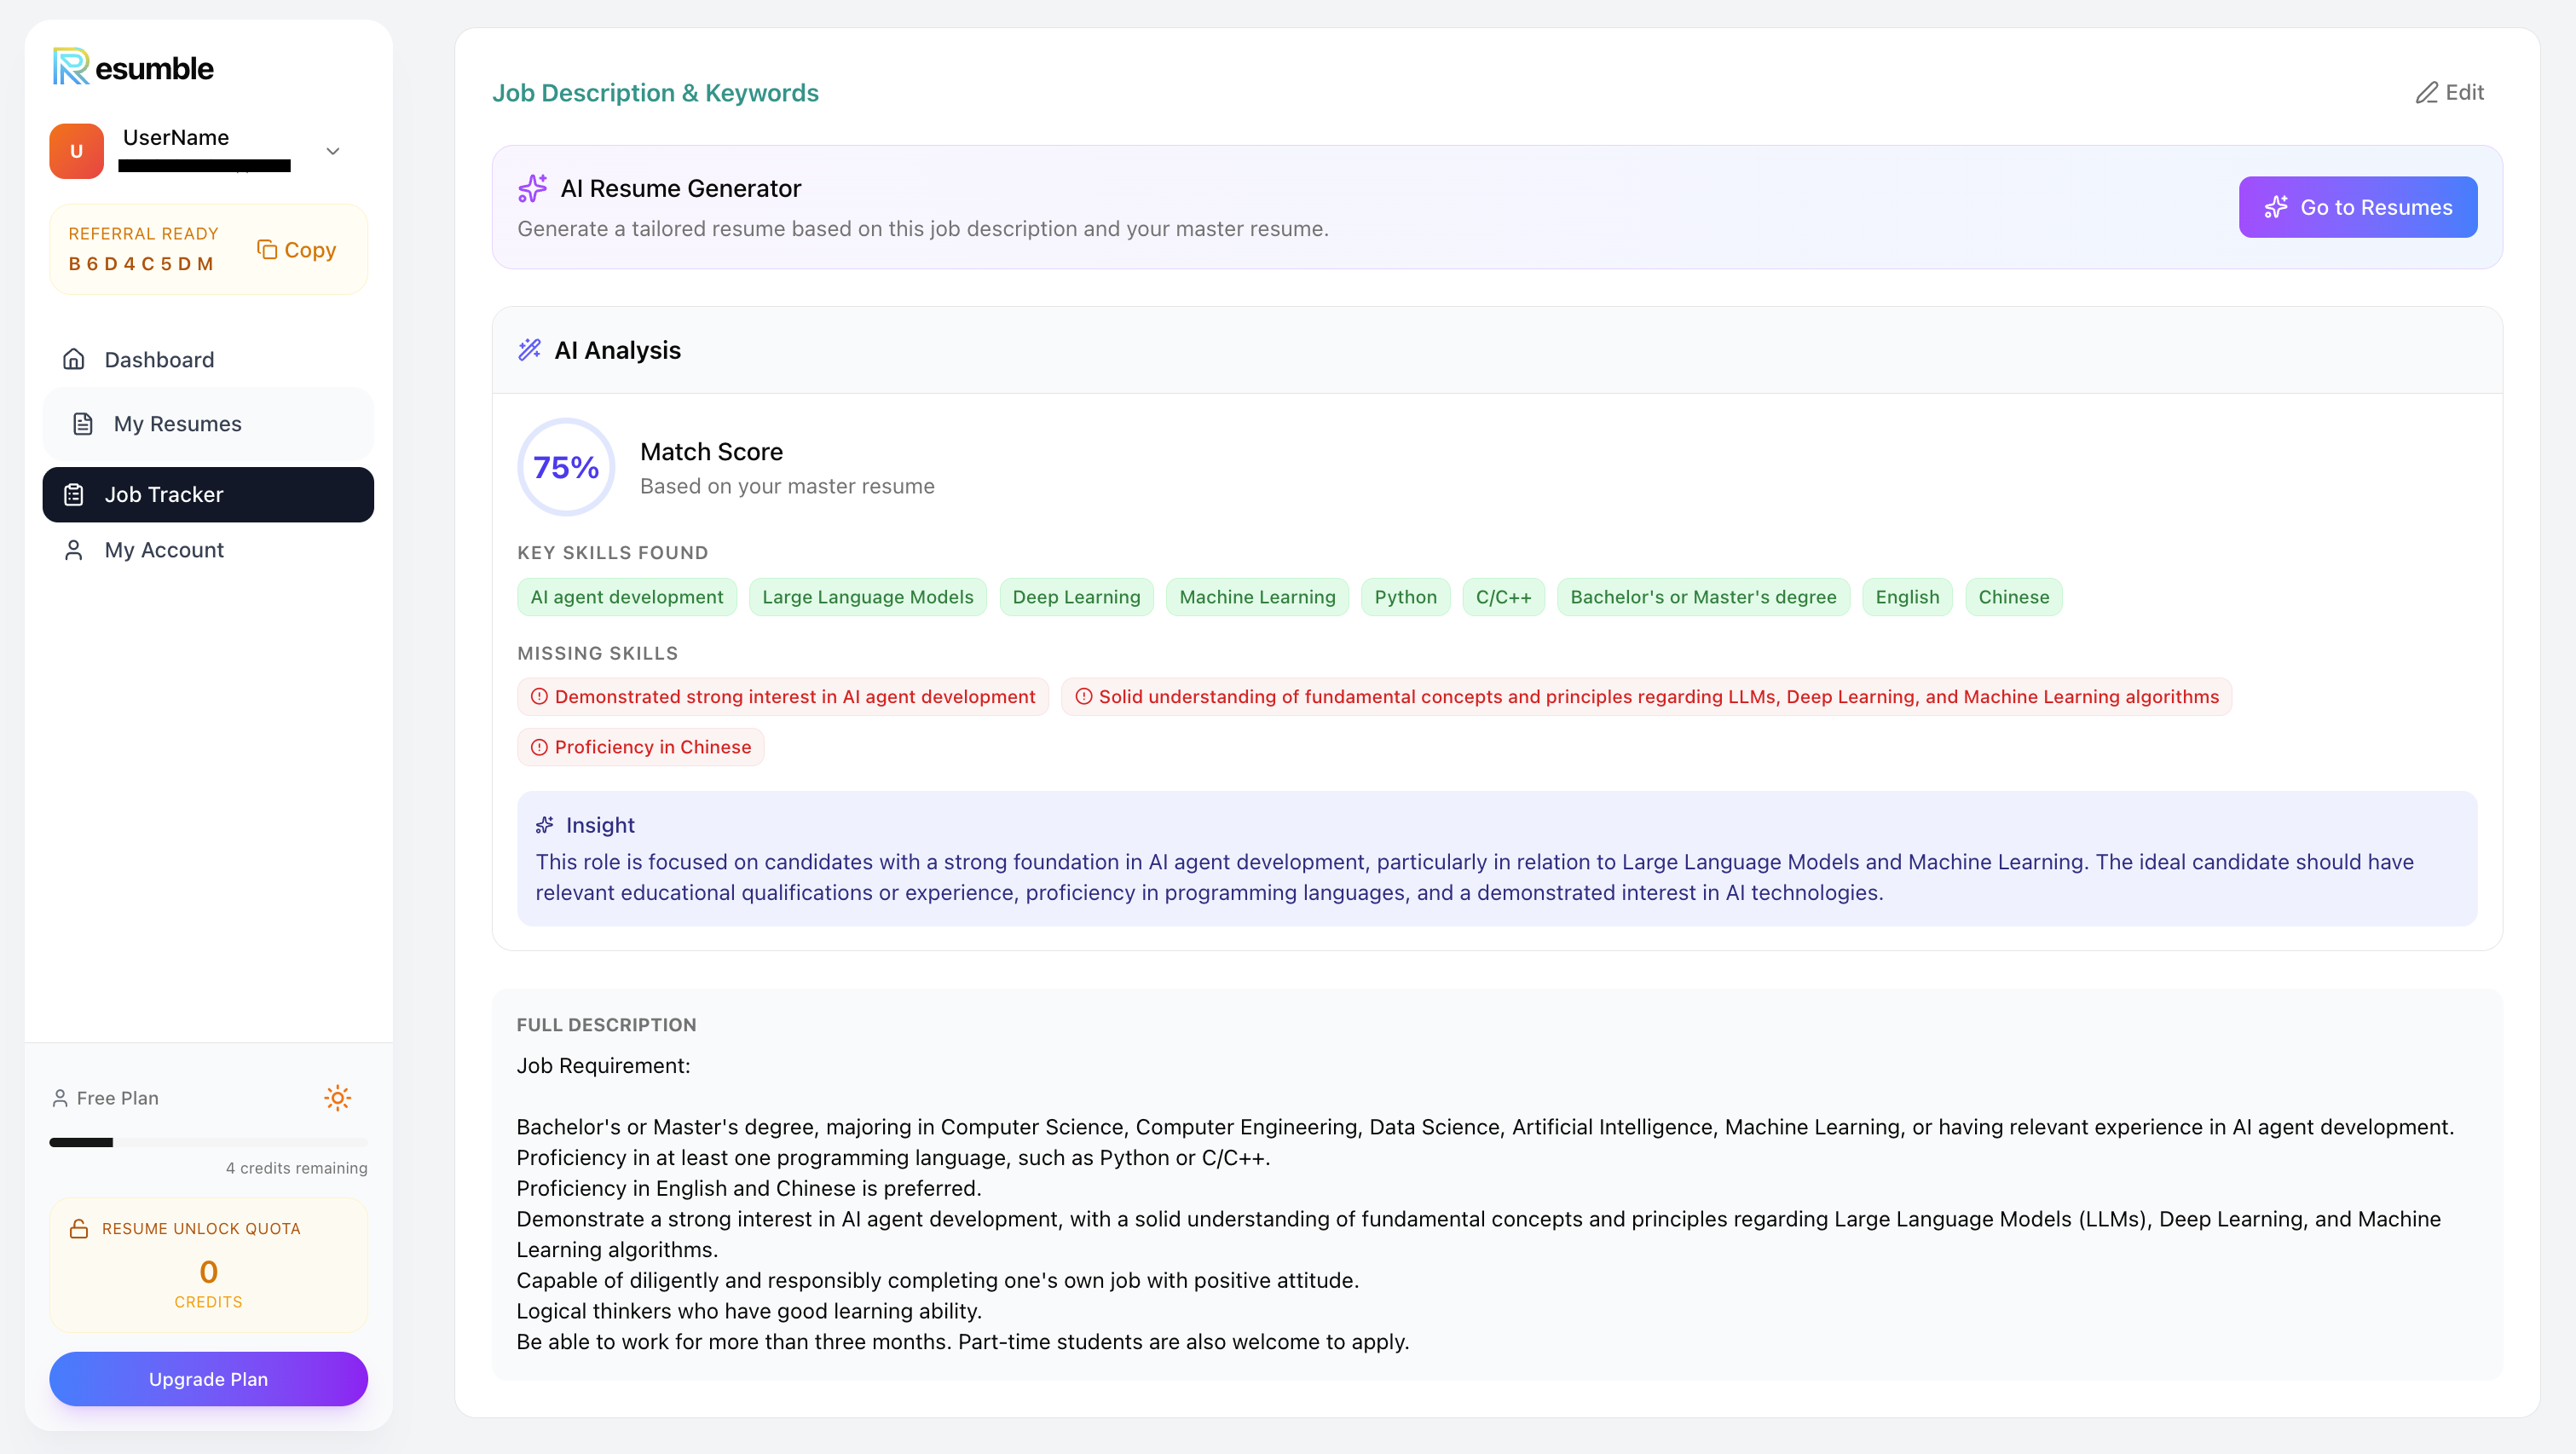Click the lock icon in Resume Unlock Quota
The width and height of the screenshot is (2576, 1454).
79,1229
